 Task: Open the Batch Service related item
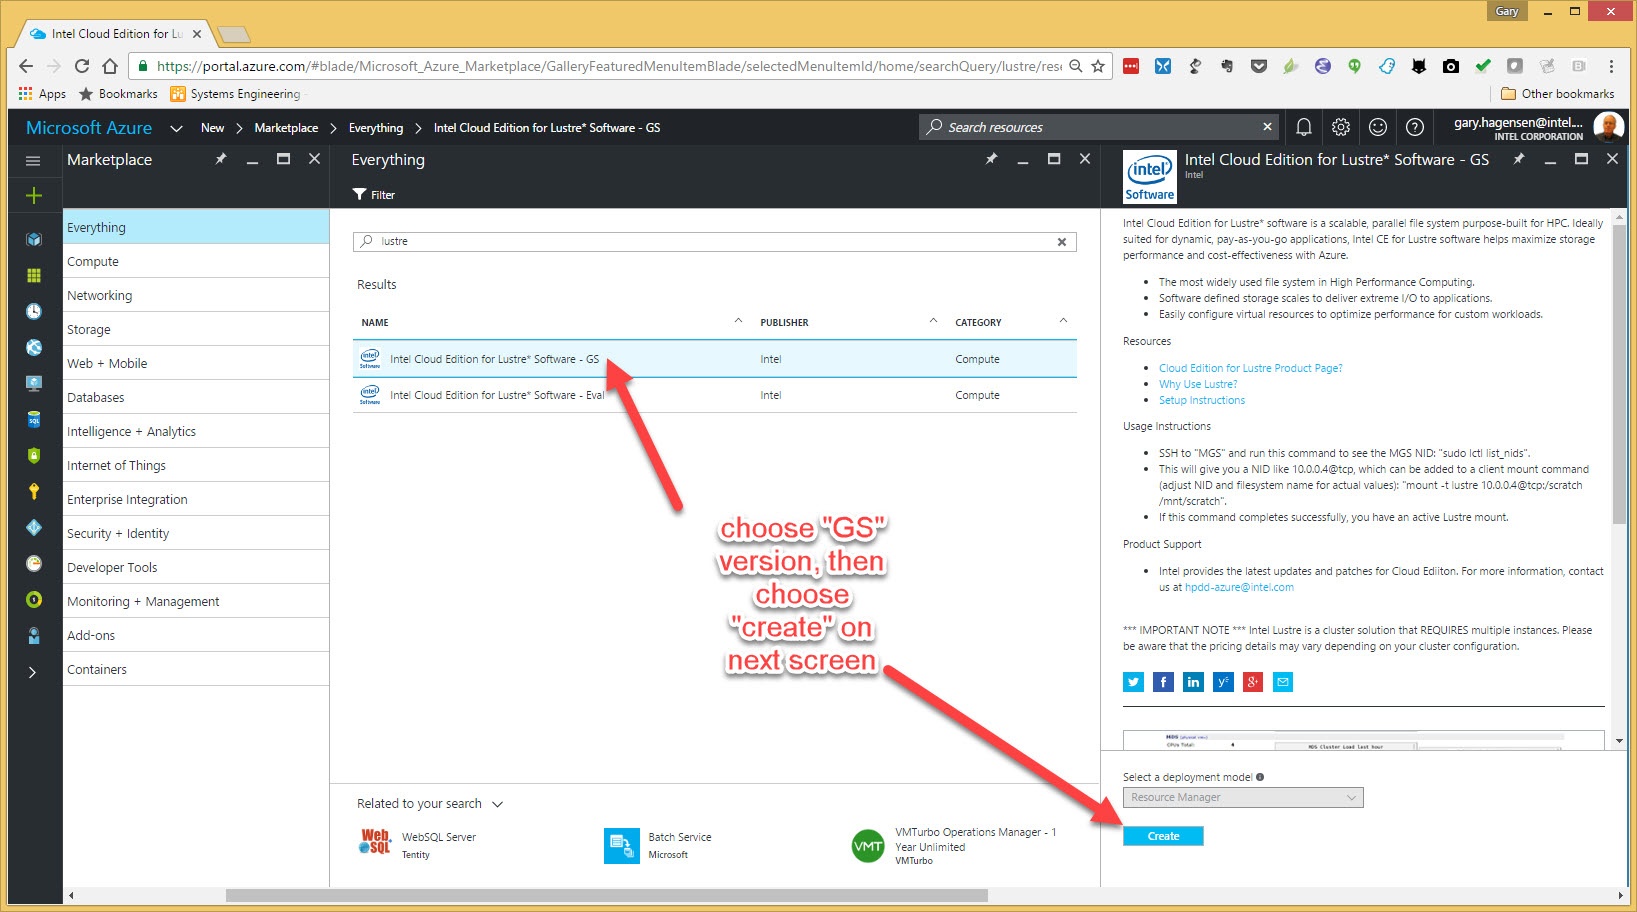tap(658, 845)
